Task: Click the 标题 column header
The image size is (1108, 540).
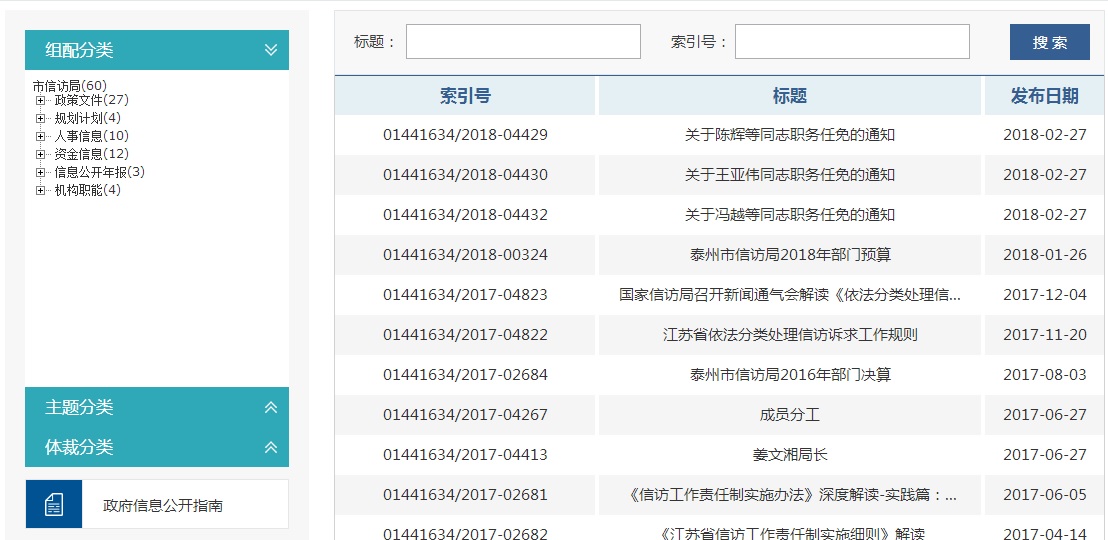Action: (x=790, y=96)
